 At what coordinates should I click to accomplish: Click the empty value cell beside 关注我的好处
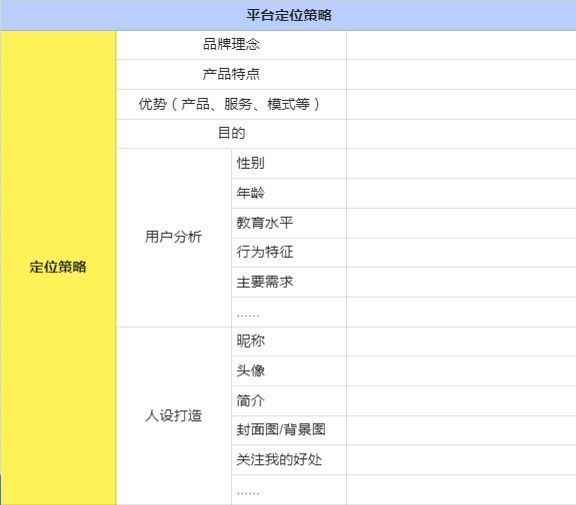click(461, 460)
